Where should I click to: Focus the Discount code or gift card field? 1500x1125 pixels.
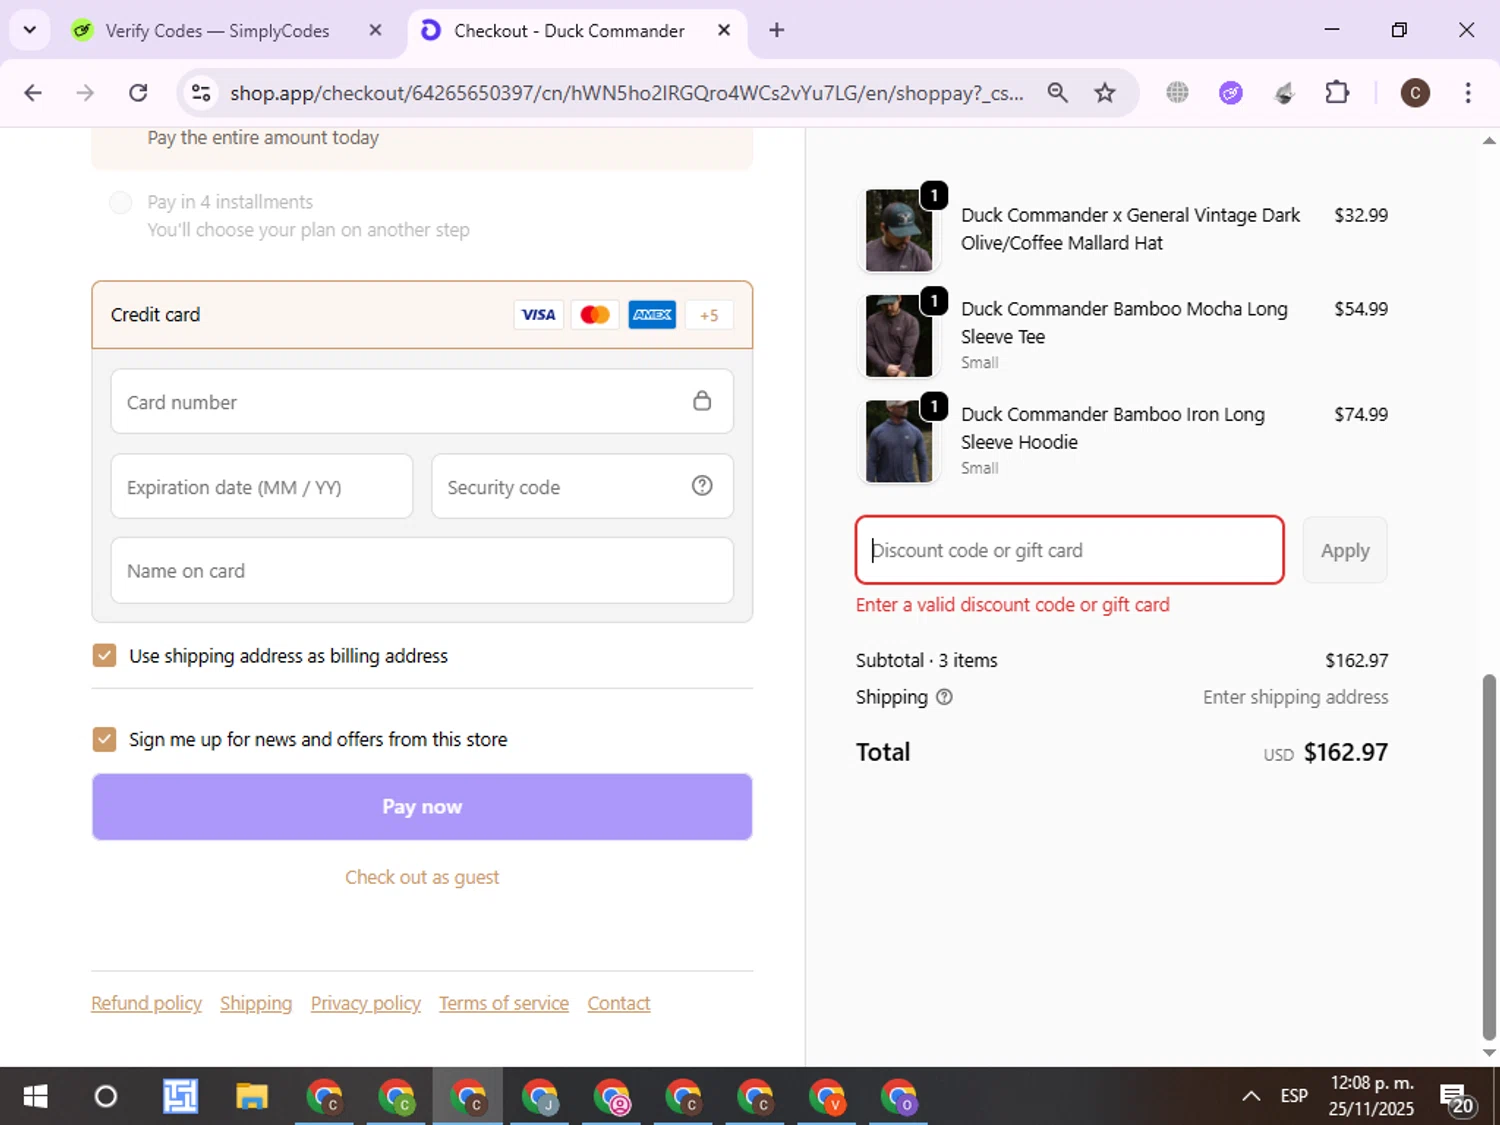[x=1070, y=550]
